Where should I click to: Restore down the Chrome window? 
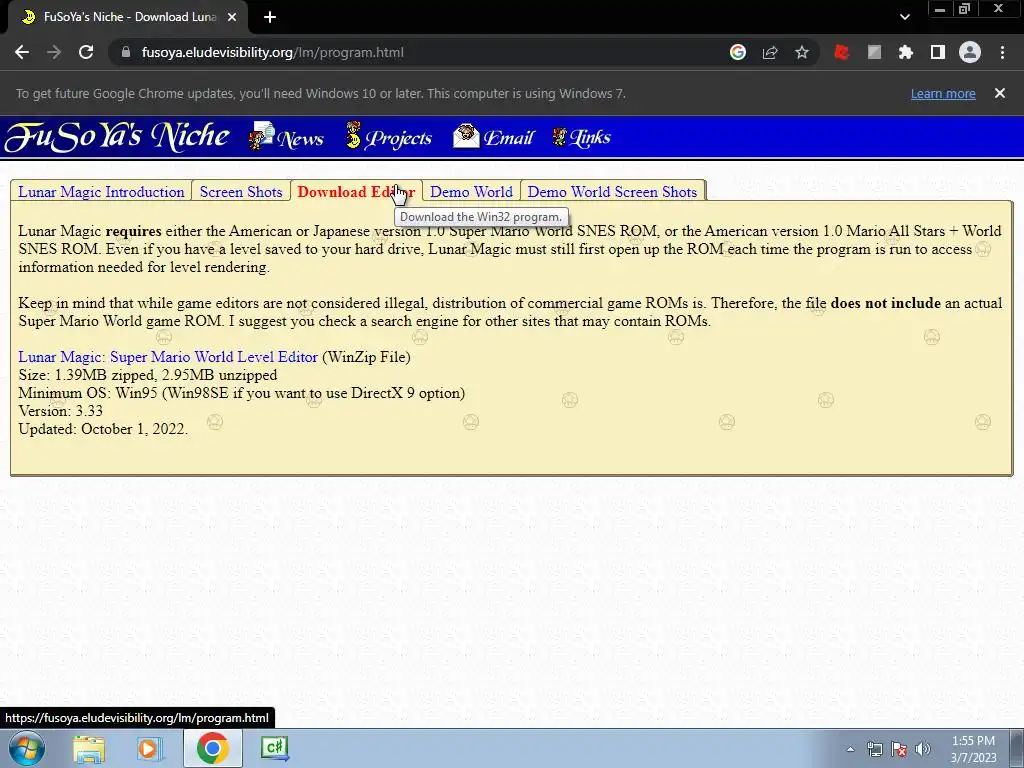pos(965,9)
